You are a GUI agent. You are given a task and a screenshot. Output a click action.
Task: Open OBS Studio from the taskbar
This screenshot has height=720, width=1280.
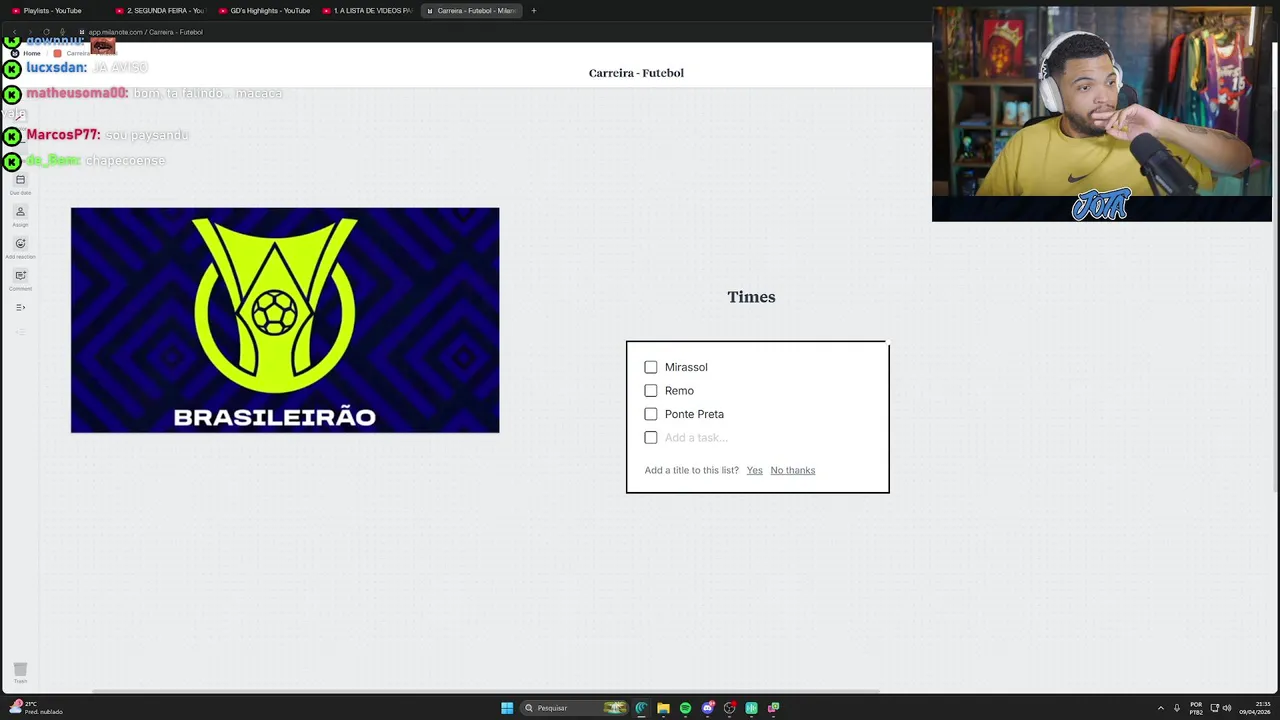(729, 708)
